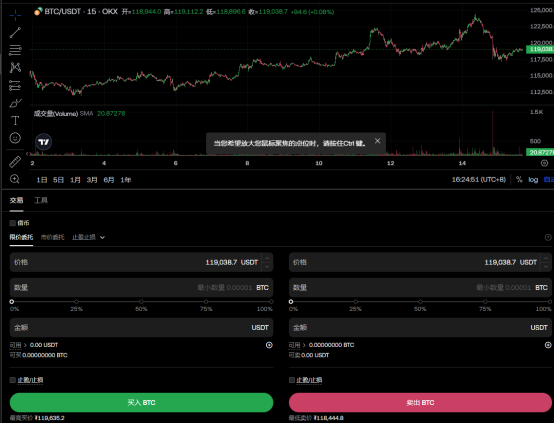Select the 市价委托 order type tab
Viewport: 554px width, 423px height.
tap(52, 237)
